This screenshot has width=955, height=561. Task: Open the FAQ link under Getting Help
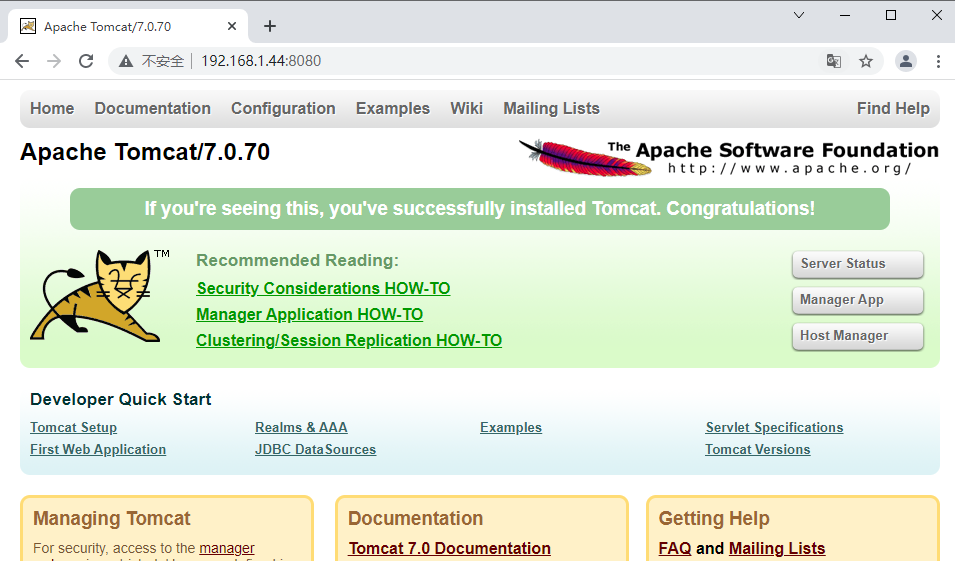pos(675,548)
